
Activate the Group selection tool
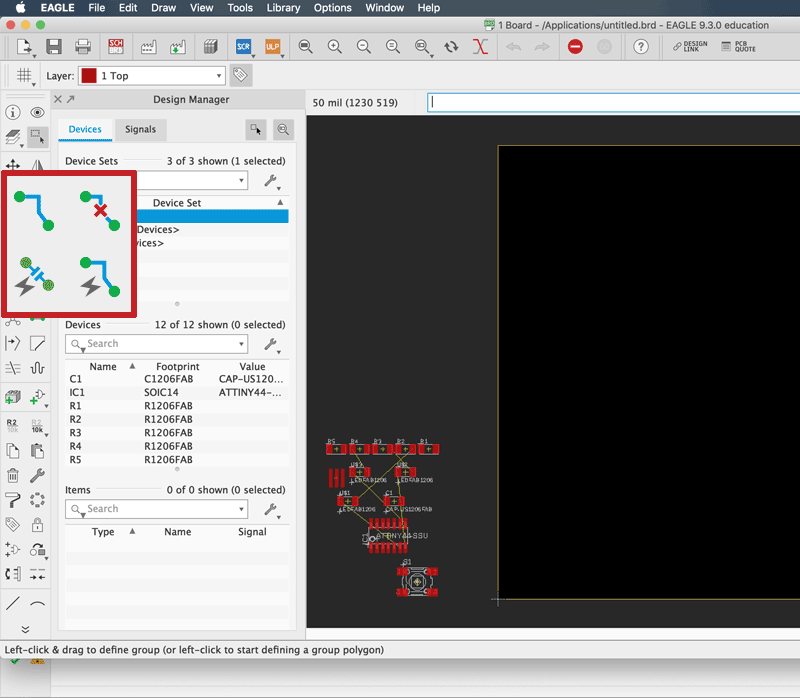37,137
